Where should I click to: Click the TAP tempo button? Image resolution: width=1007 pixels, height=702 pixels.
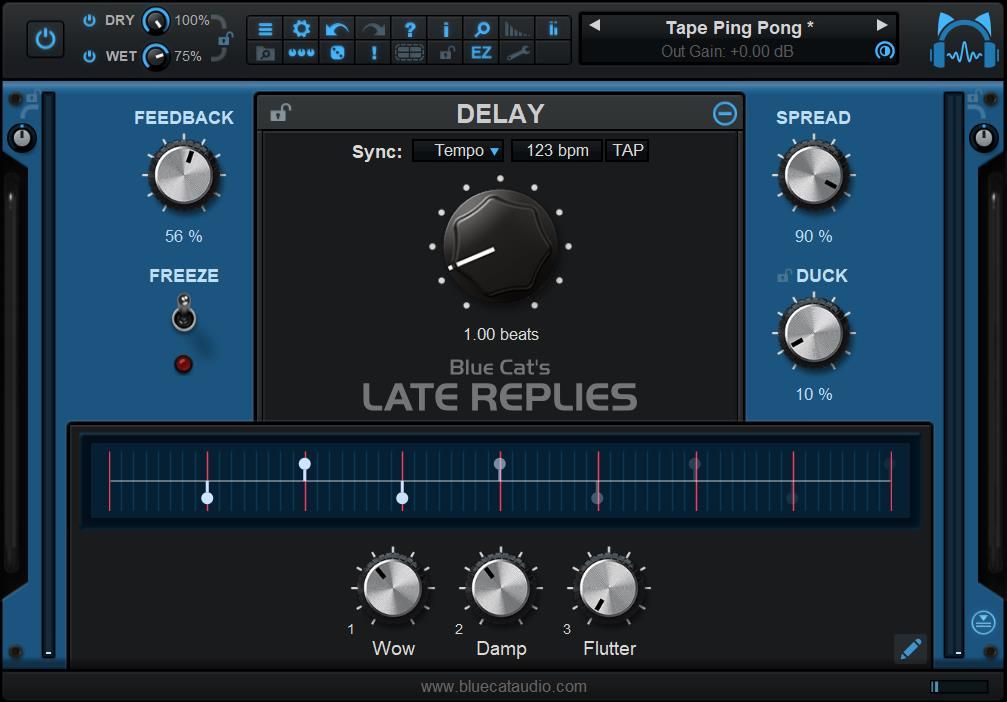(628, 151)
